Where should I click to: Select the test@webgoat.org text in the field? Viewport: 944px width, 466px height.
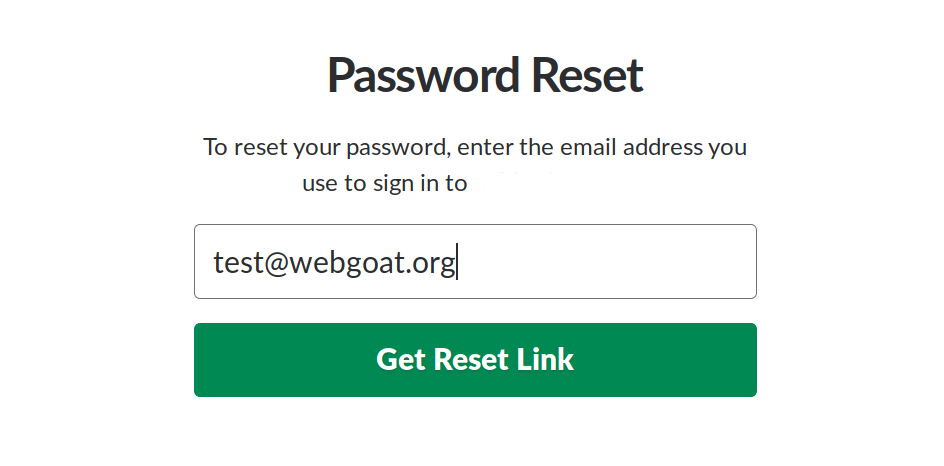334,263
